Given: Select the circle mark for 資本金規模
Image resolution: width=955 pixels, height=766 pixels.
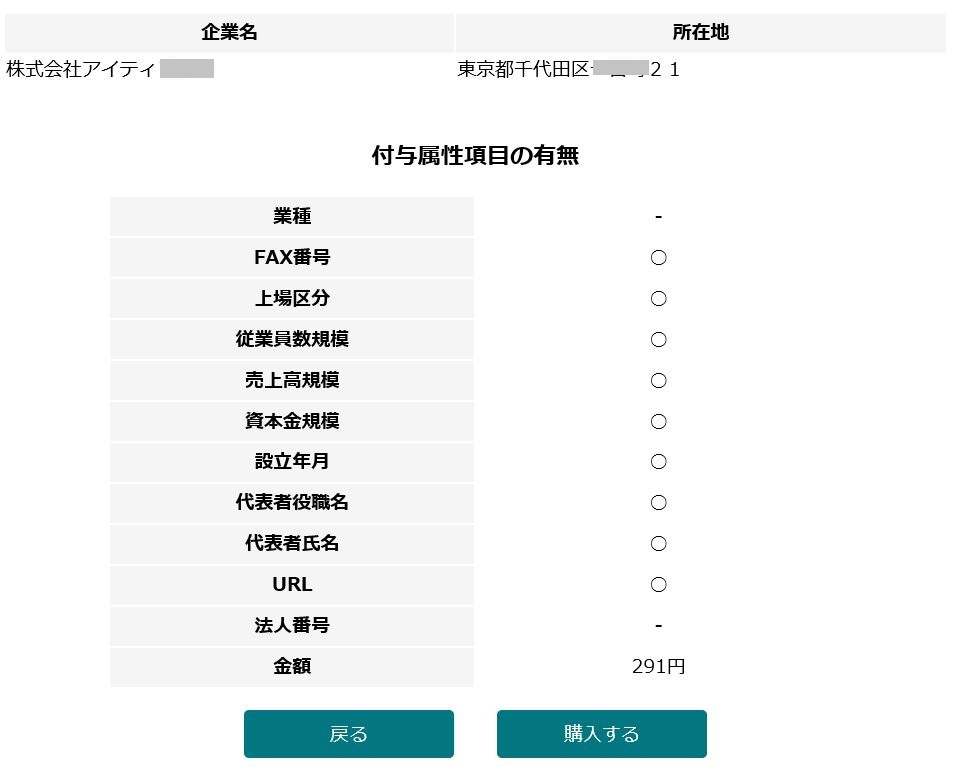Looking at the screenshot, I should click(x=658, y=421).
